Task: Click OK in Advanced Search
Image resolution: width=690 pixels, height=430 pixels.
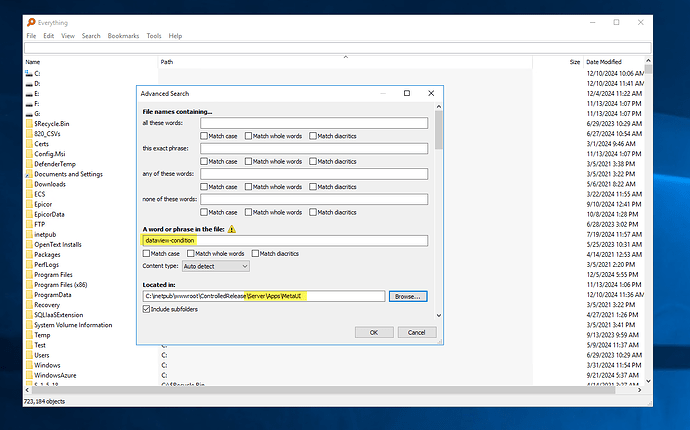Action: (x=374, y=332)
